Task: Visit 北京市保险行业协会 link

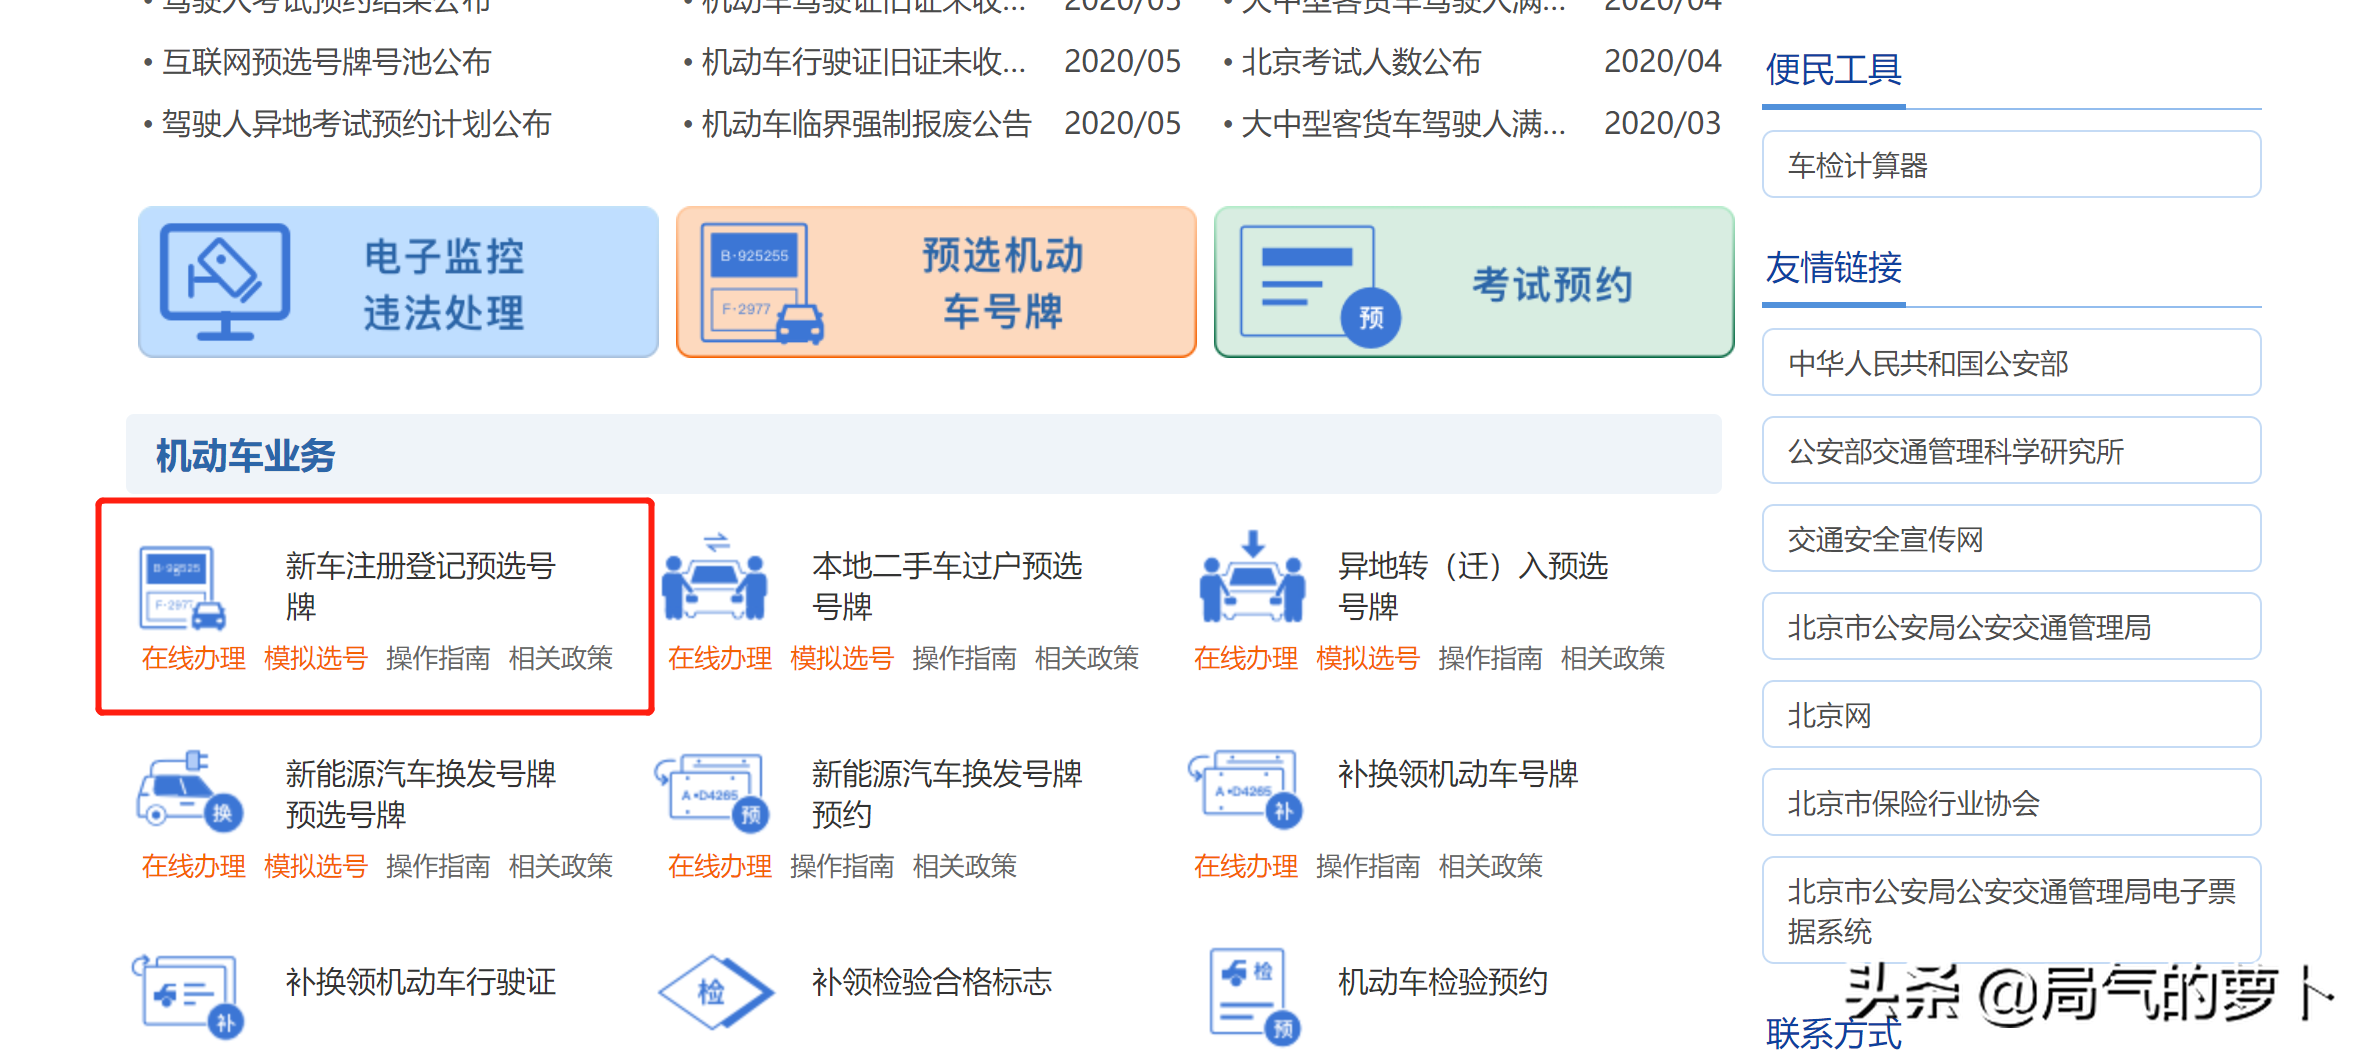Action: coord(2011,803)
